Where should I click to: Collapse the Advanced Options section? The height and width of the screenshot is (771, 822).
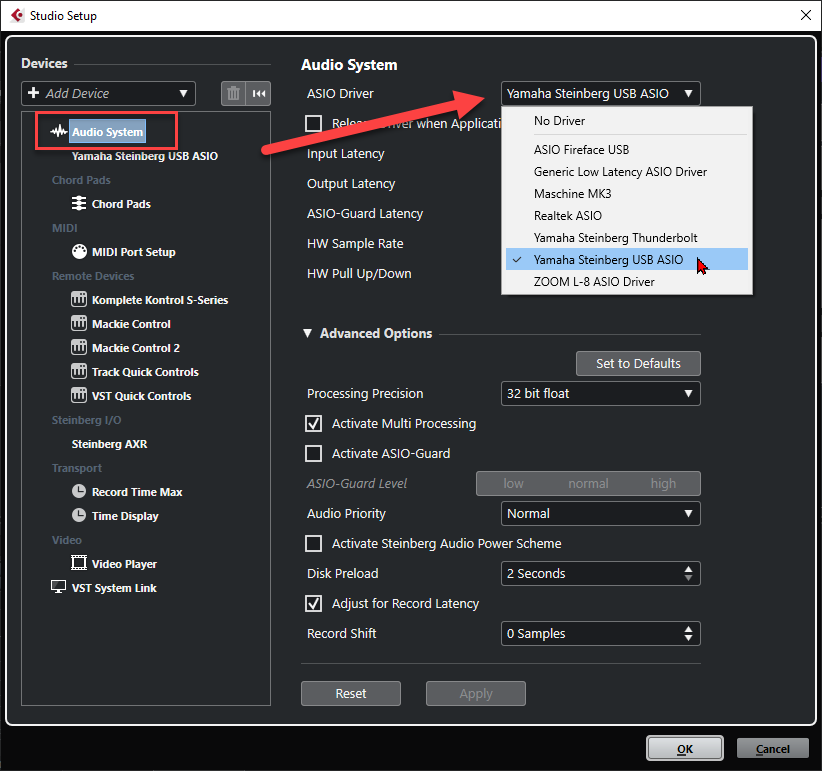point(308,333)
